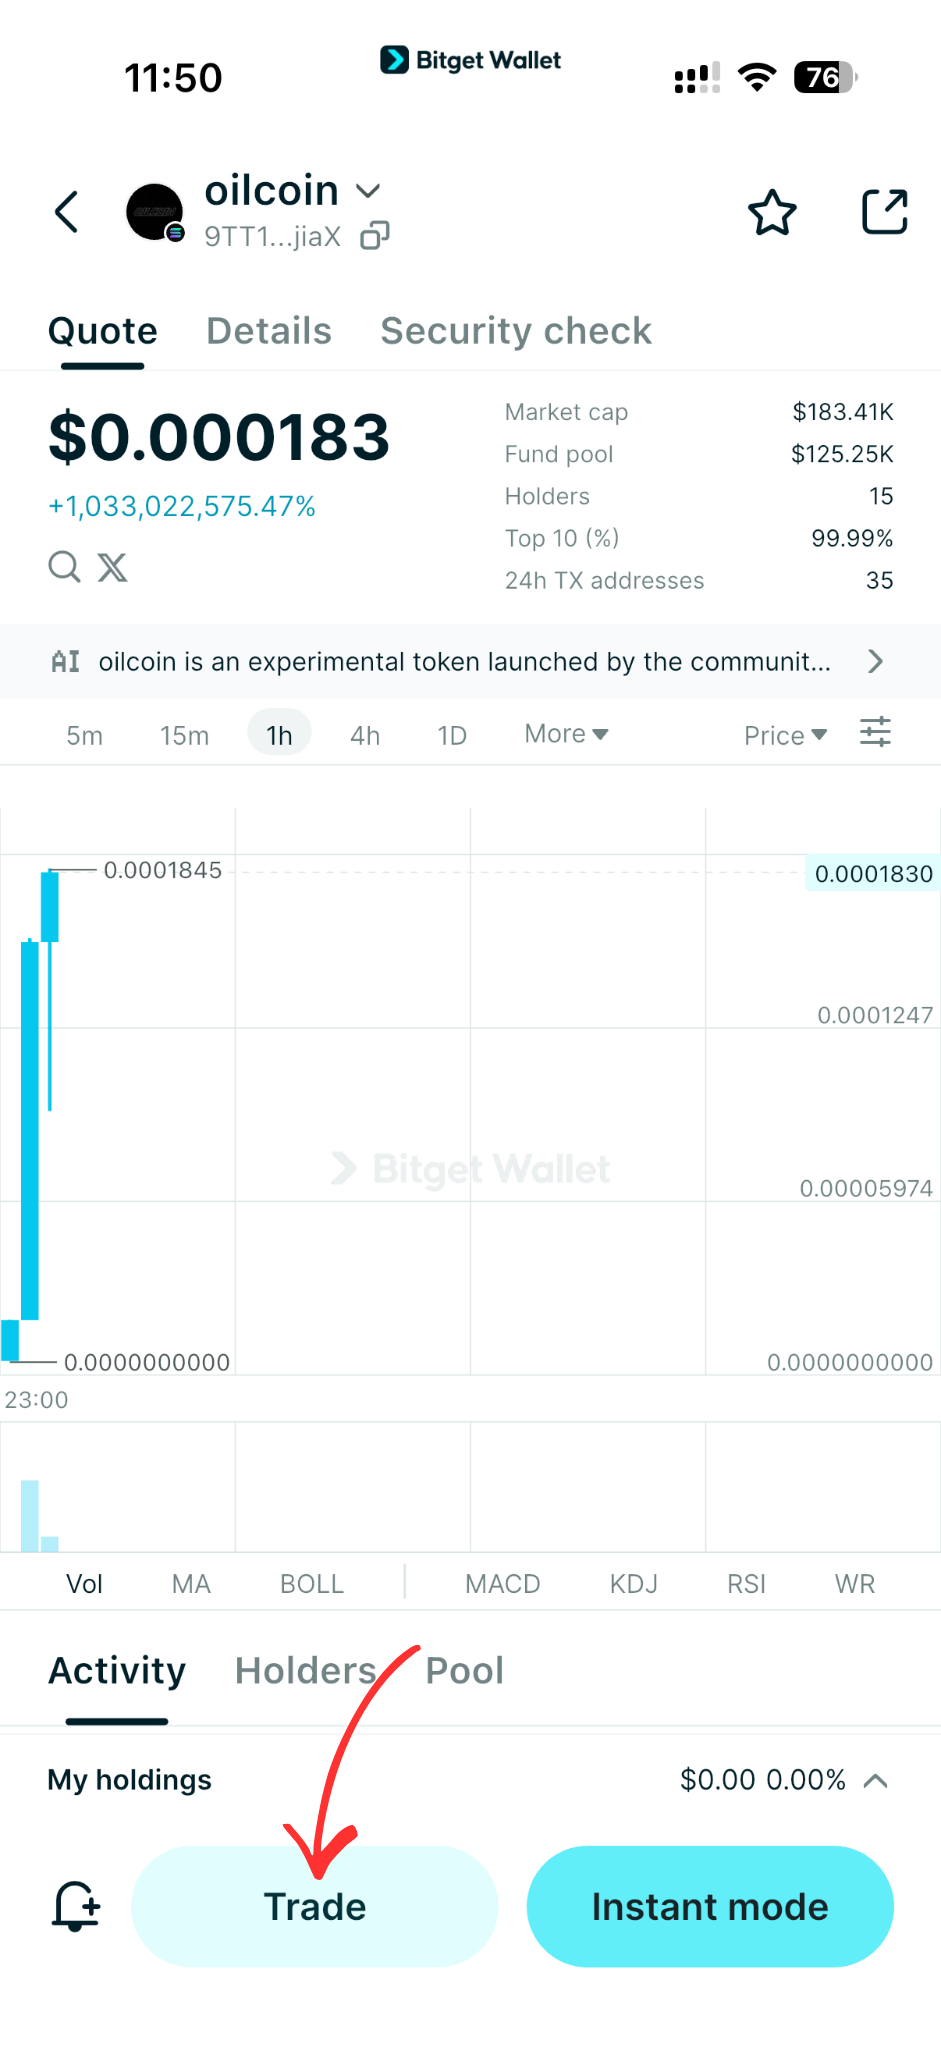This screenshot has width=941, height=2048.
Task: Star oilcoin as a favorite
Action: tap(771, 211)
